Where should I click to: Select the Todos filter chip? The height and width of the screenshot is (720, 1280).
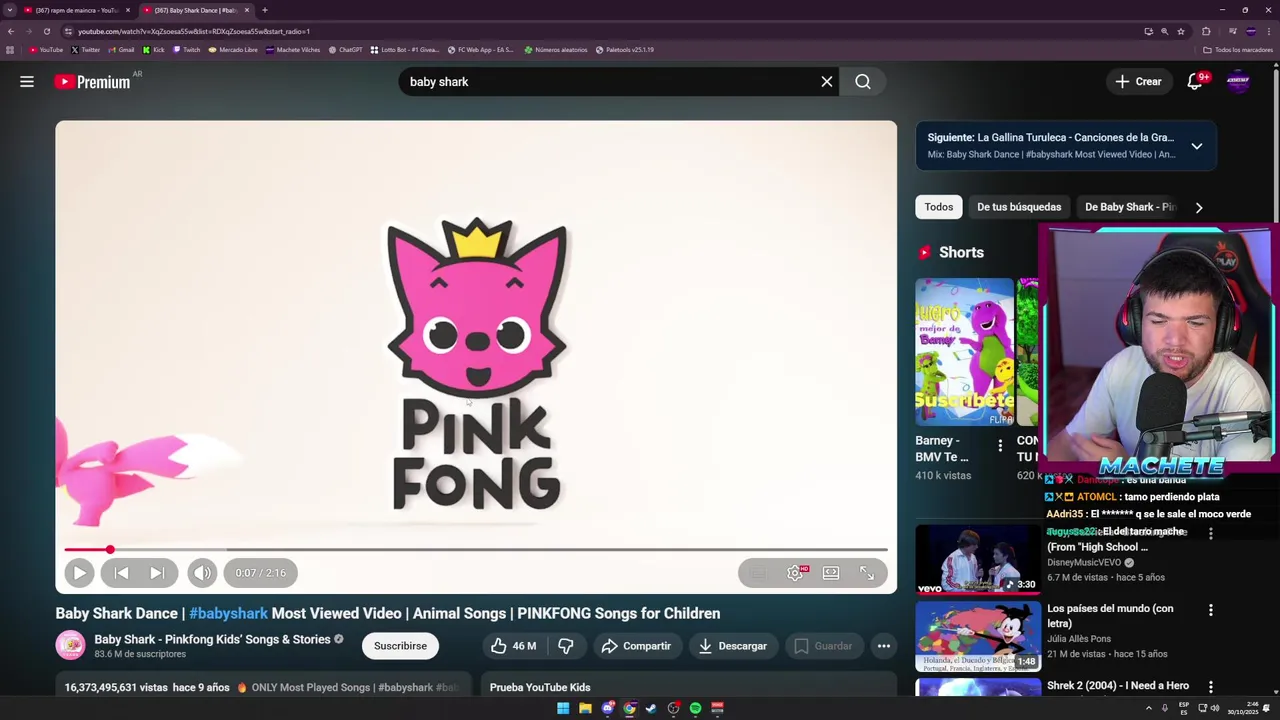point(938,207)
